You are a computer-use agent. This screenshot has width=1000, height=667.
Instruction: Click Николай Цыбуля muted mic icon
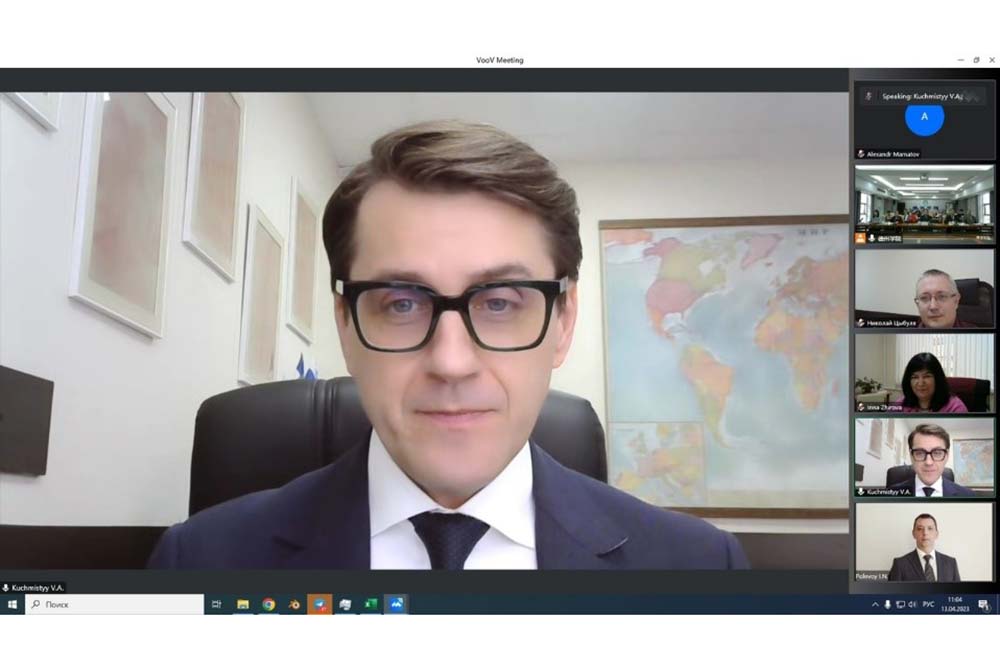click(x=861, y=323)
